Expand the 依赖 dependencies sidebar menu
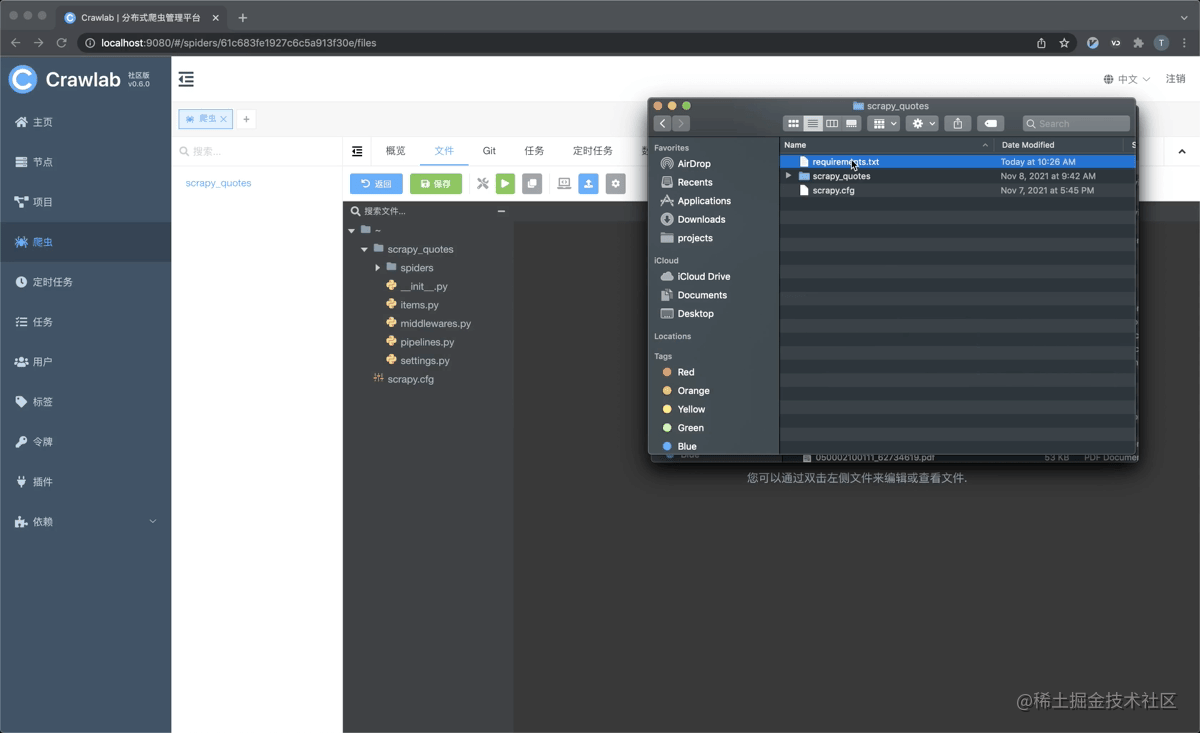 click(x=85, y=522)
